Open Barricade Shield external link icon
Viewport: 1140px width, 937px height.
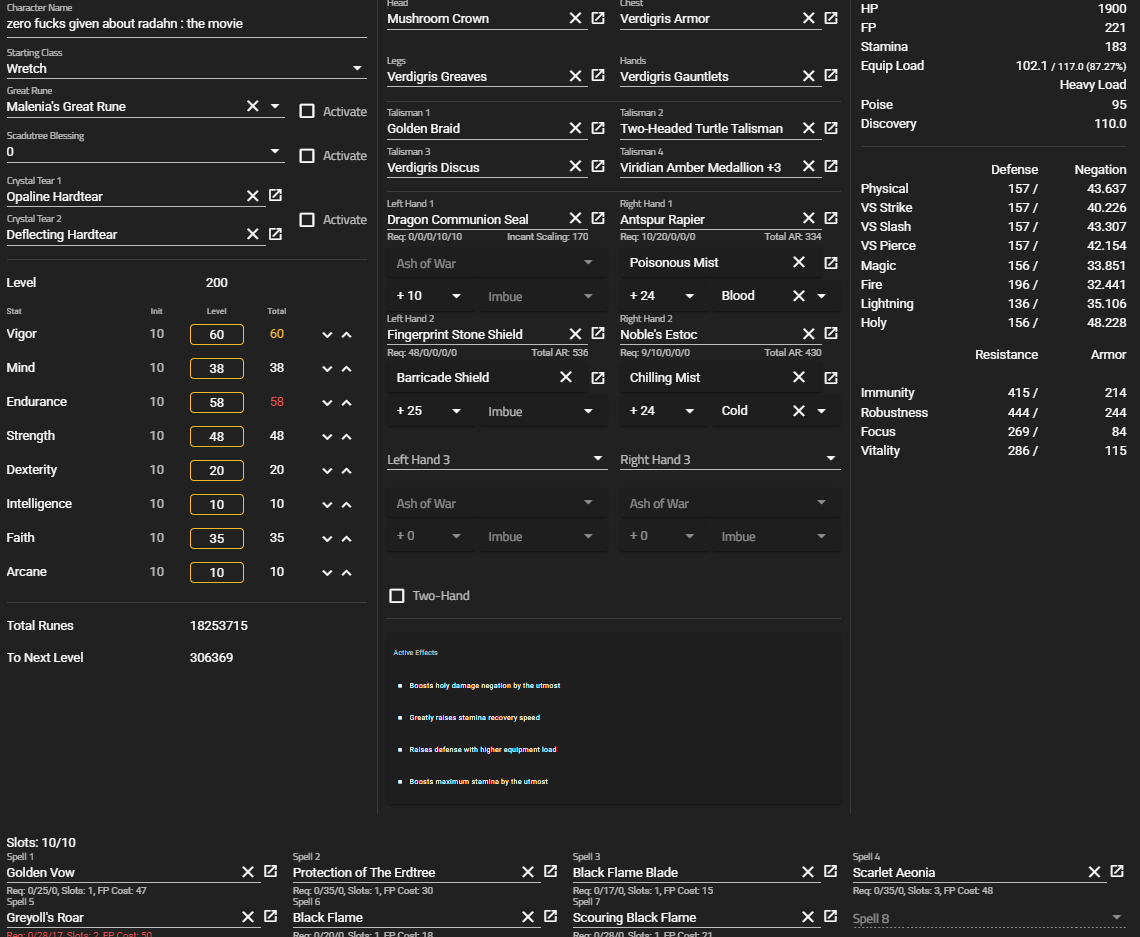click(x=598, y=378)
